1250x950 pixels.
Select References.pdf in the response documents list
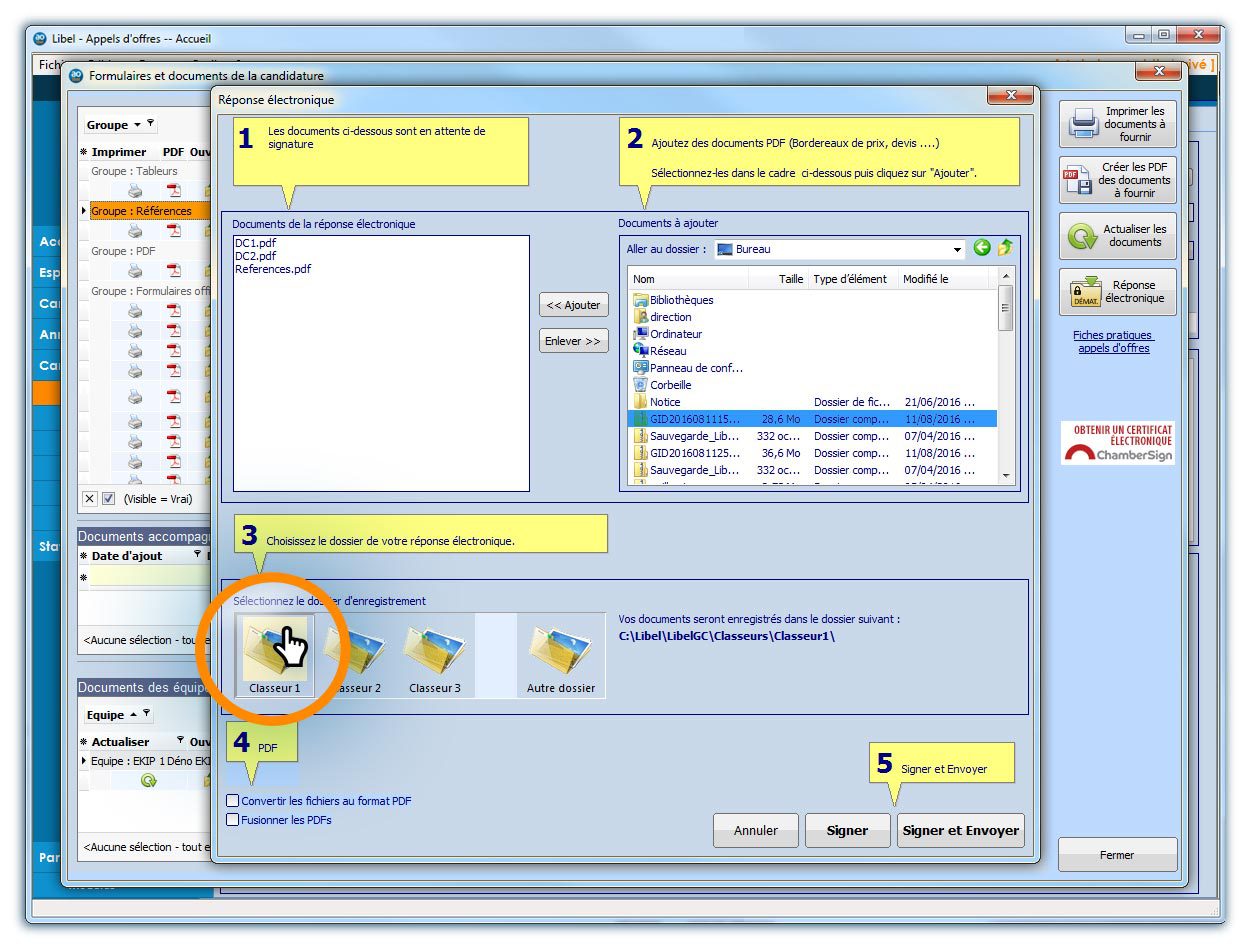273,269
